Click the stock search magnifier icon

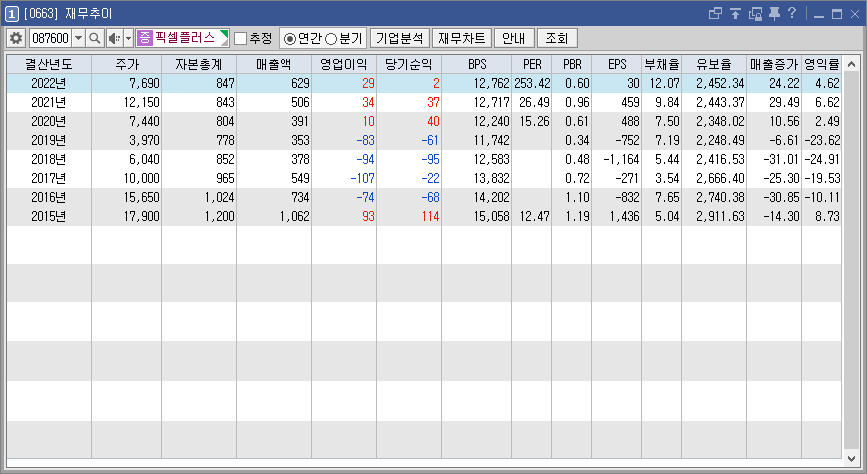click(x=95, y=38)
